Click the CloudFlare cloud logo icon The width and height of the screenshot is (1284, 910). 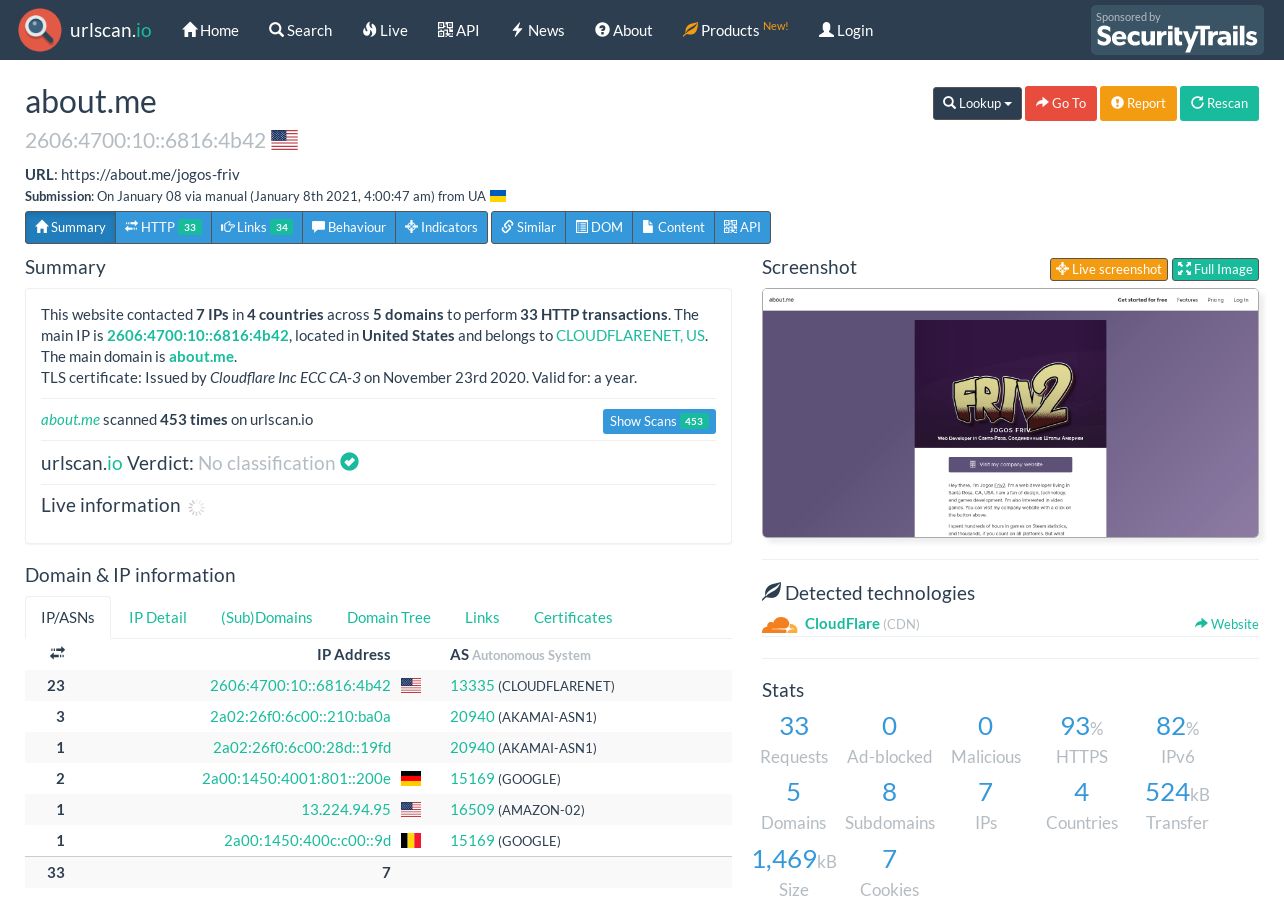click(780, 625)
